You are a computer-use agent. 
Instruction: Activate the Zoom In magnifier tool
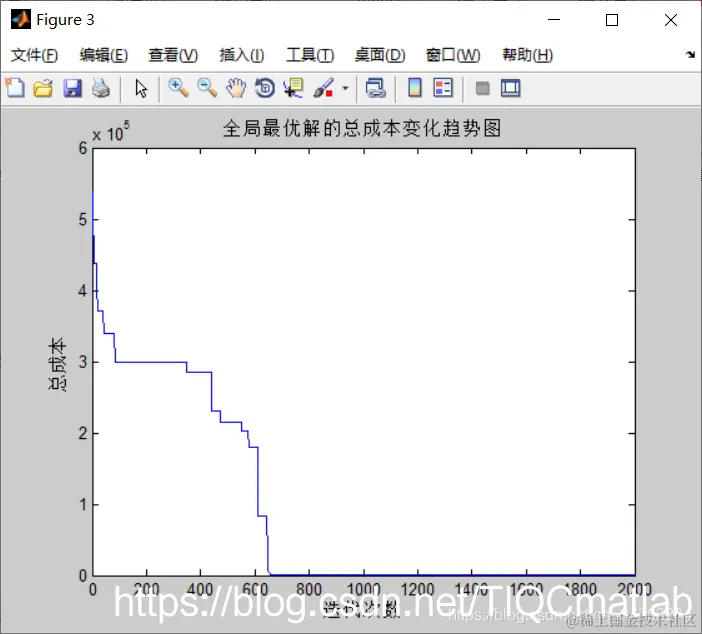click(178, 88)
